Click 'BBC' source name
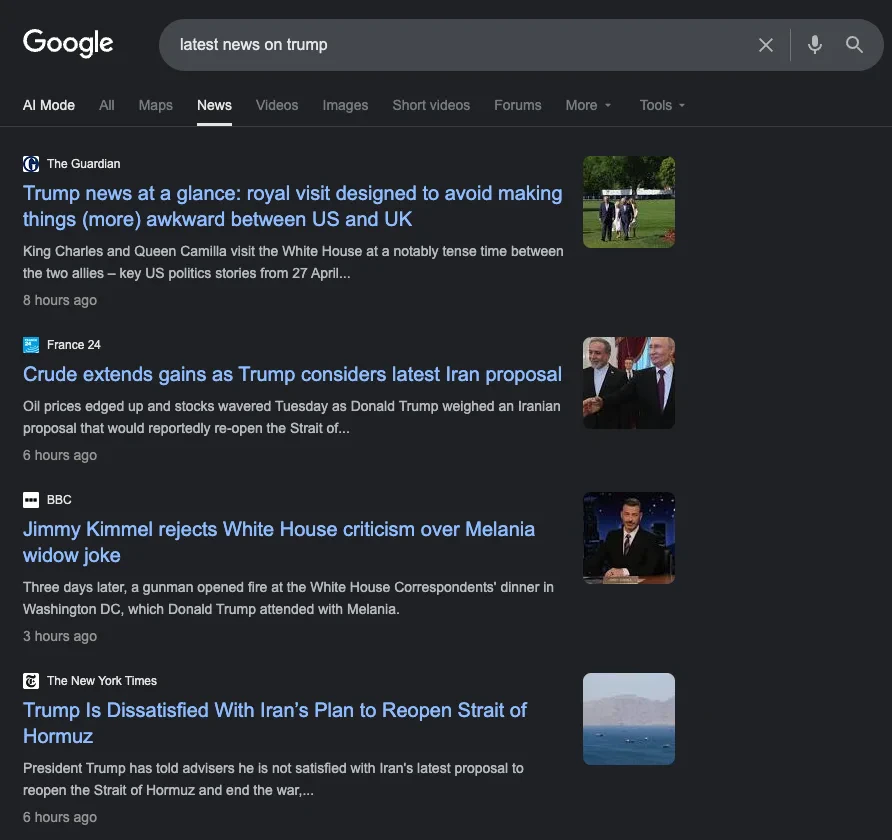 [59, 500]
